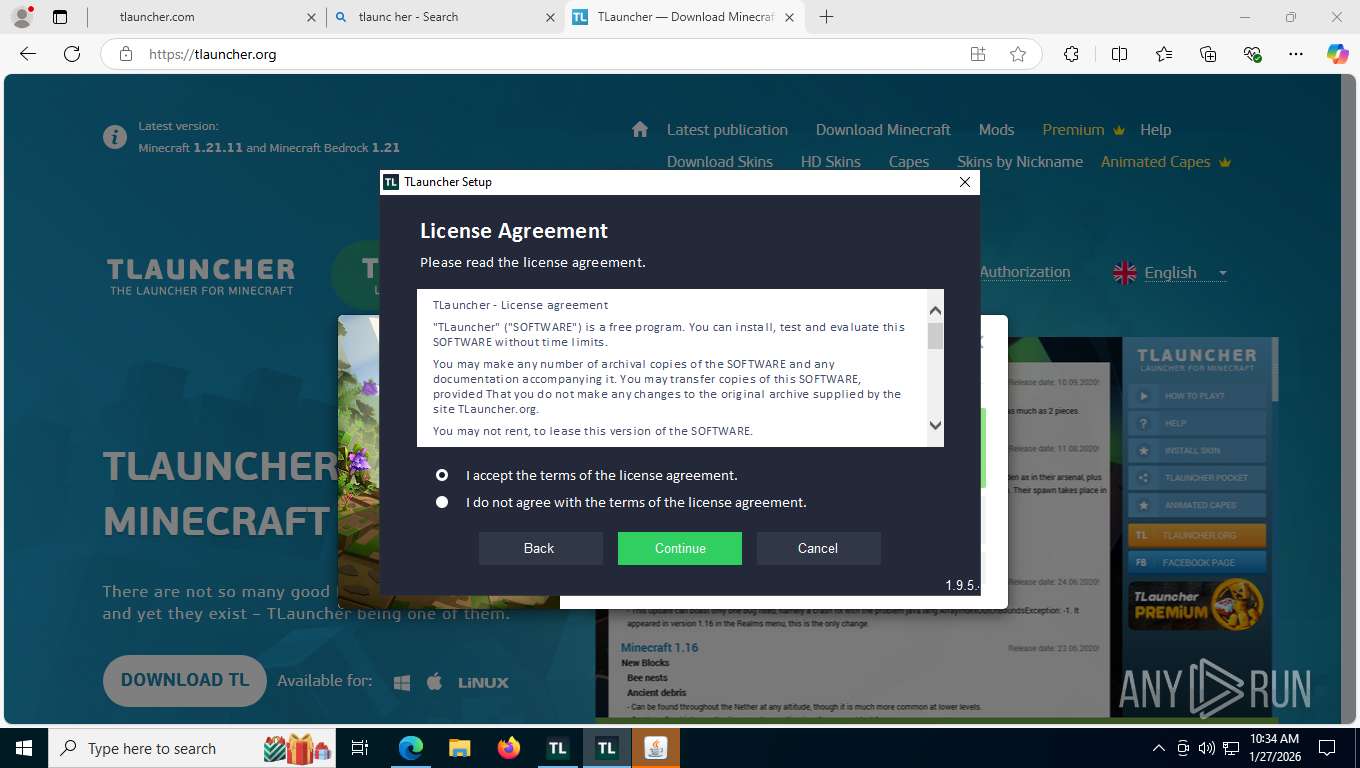Open the Copilot sidebar icon

[1338, 54]
